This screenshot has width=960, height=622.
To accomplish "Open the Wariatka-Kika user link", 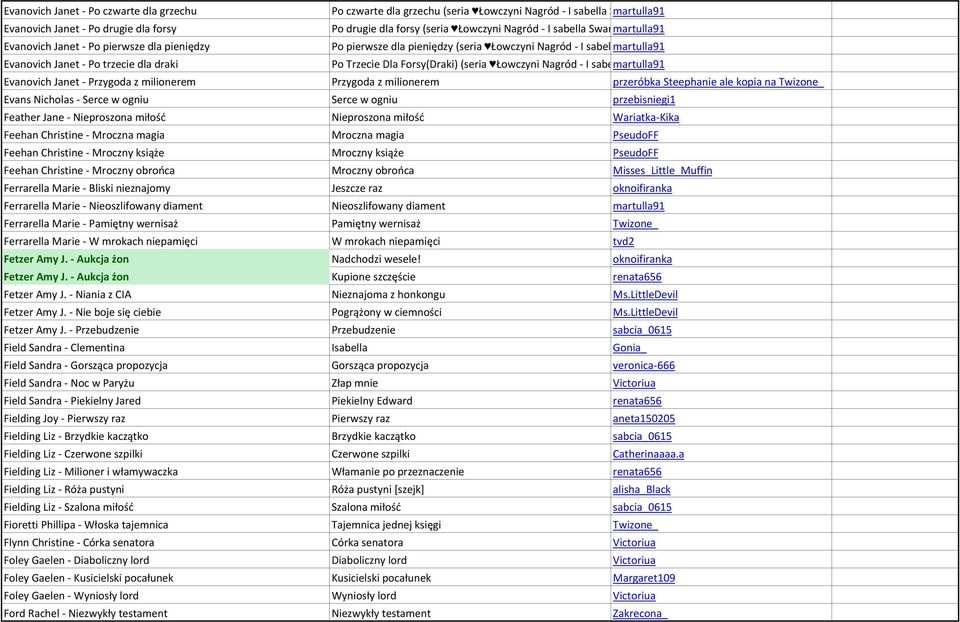I will [645, 117].
